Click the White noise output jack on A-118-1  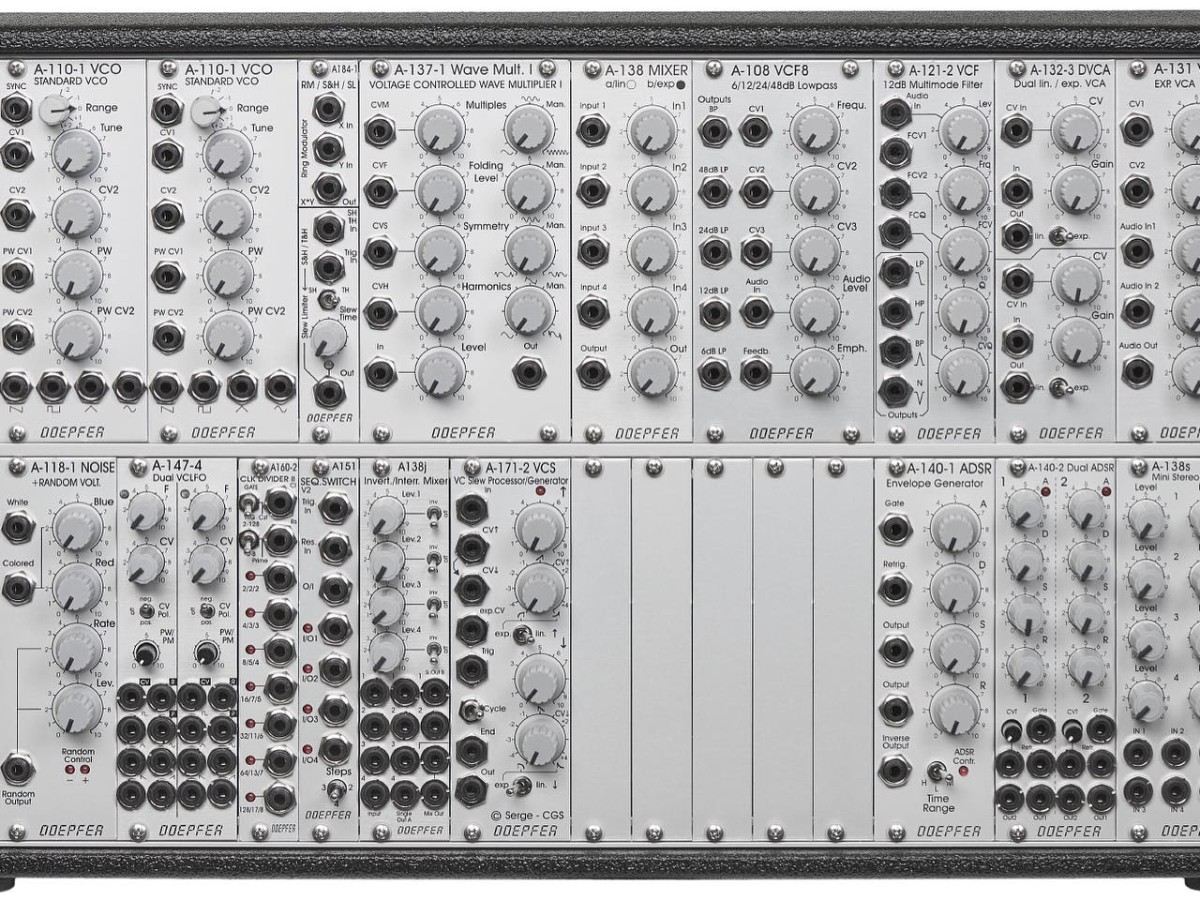[17, 529]
